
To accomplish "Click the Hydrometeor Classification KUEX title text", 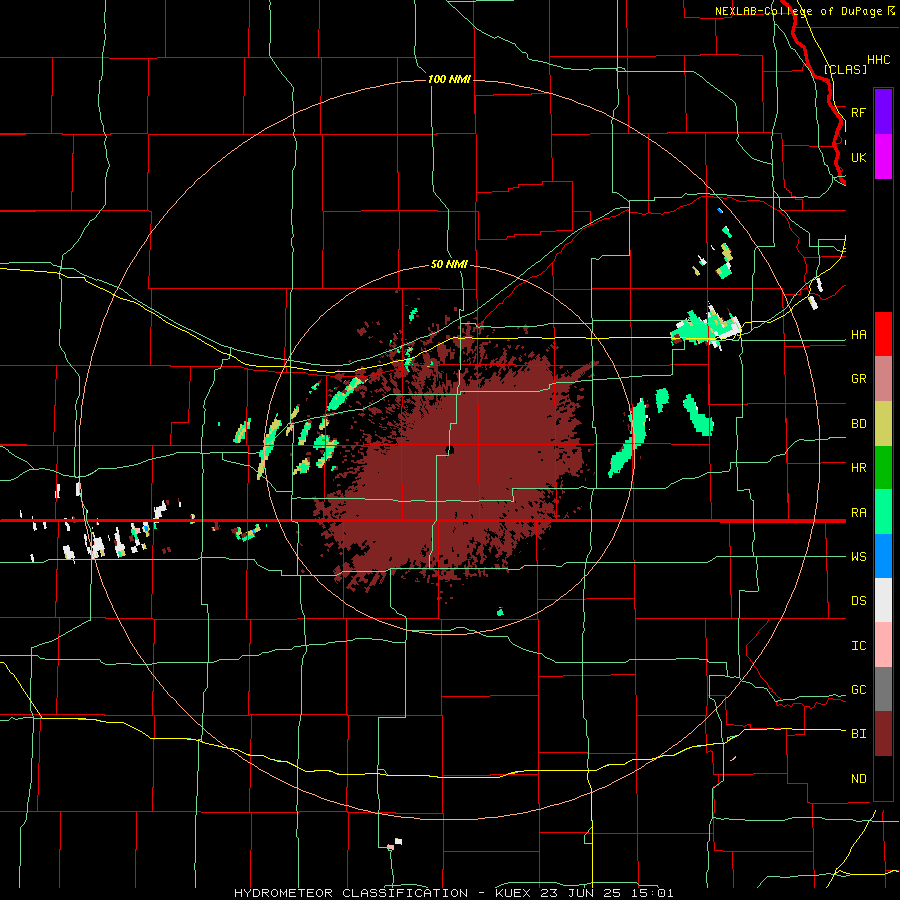I will click(x=453, y=893).
